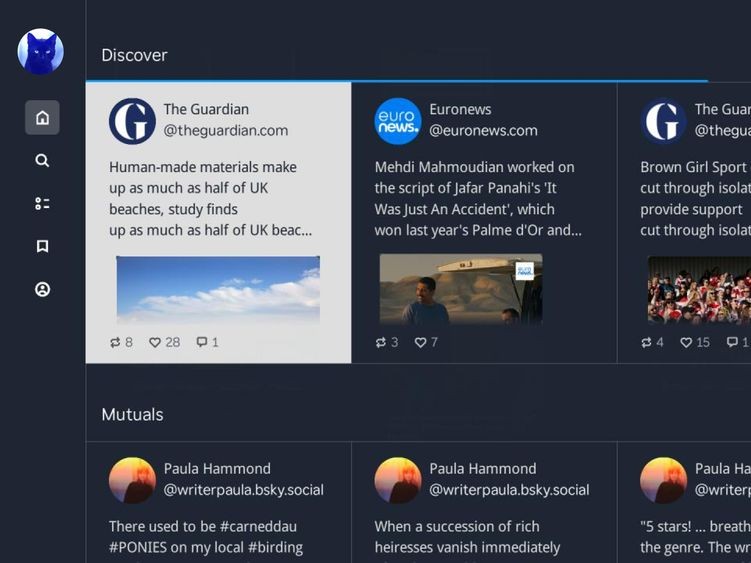Screen dimensions: 751x563
Task: Open post text 'When a succession of rich'
Action: tap(457, 527)
